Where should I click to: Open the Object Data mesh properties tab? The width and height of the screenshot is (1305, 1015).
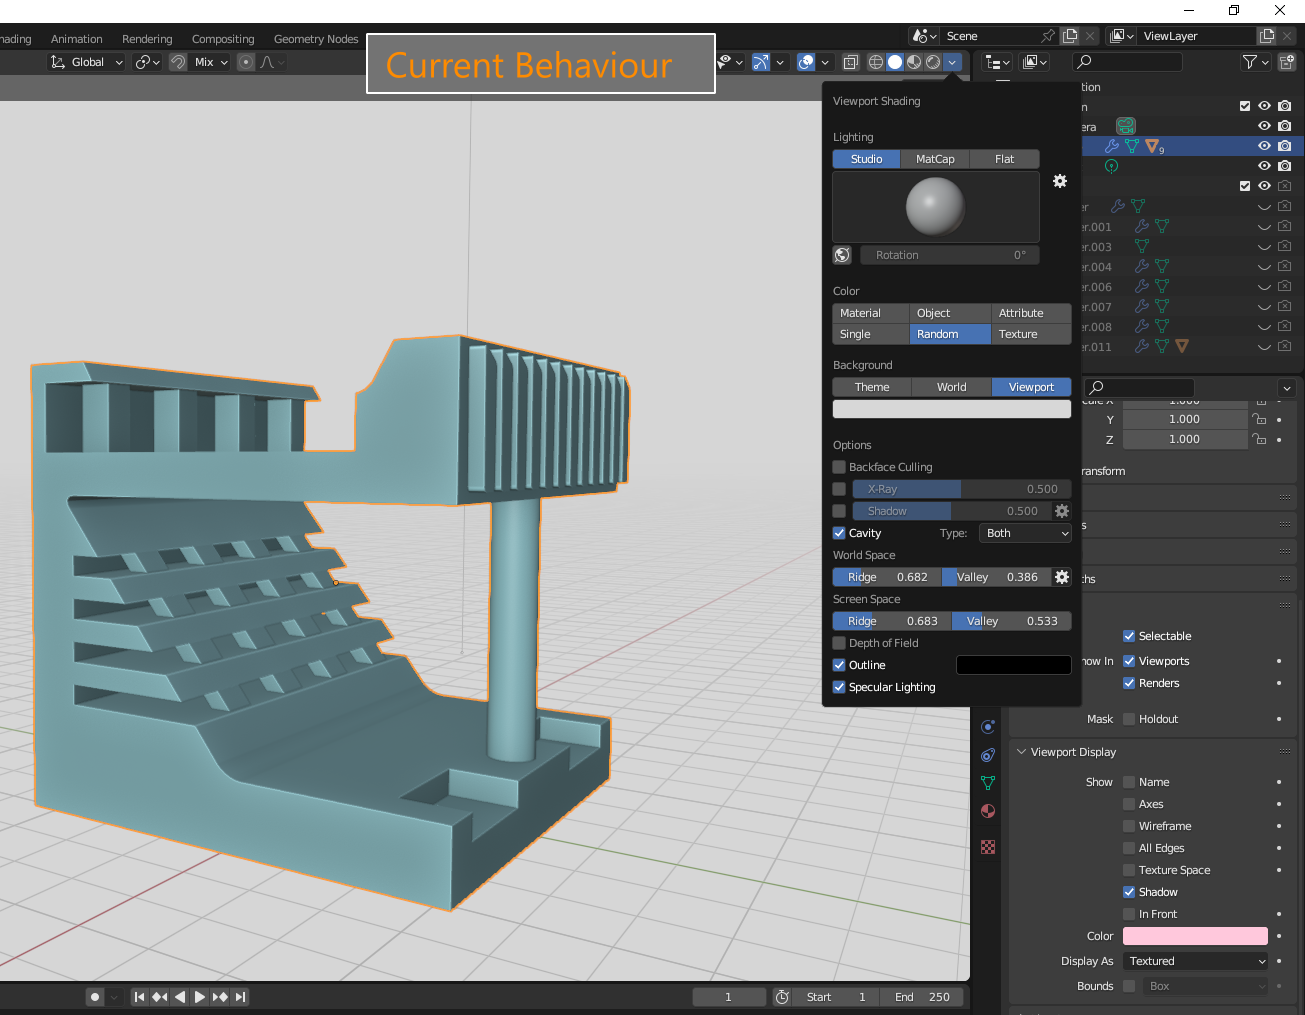(x=988, y=783)
